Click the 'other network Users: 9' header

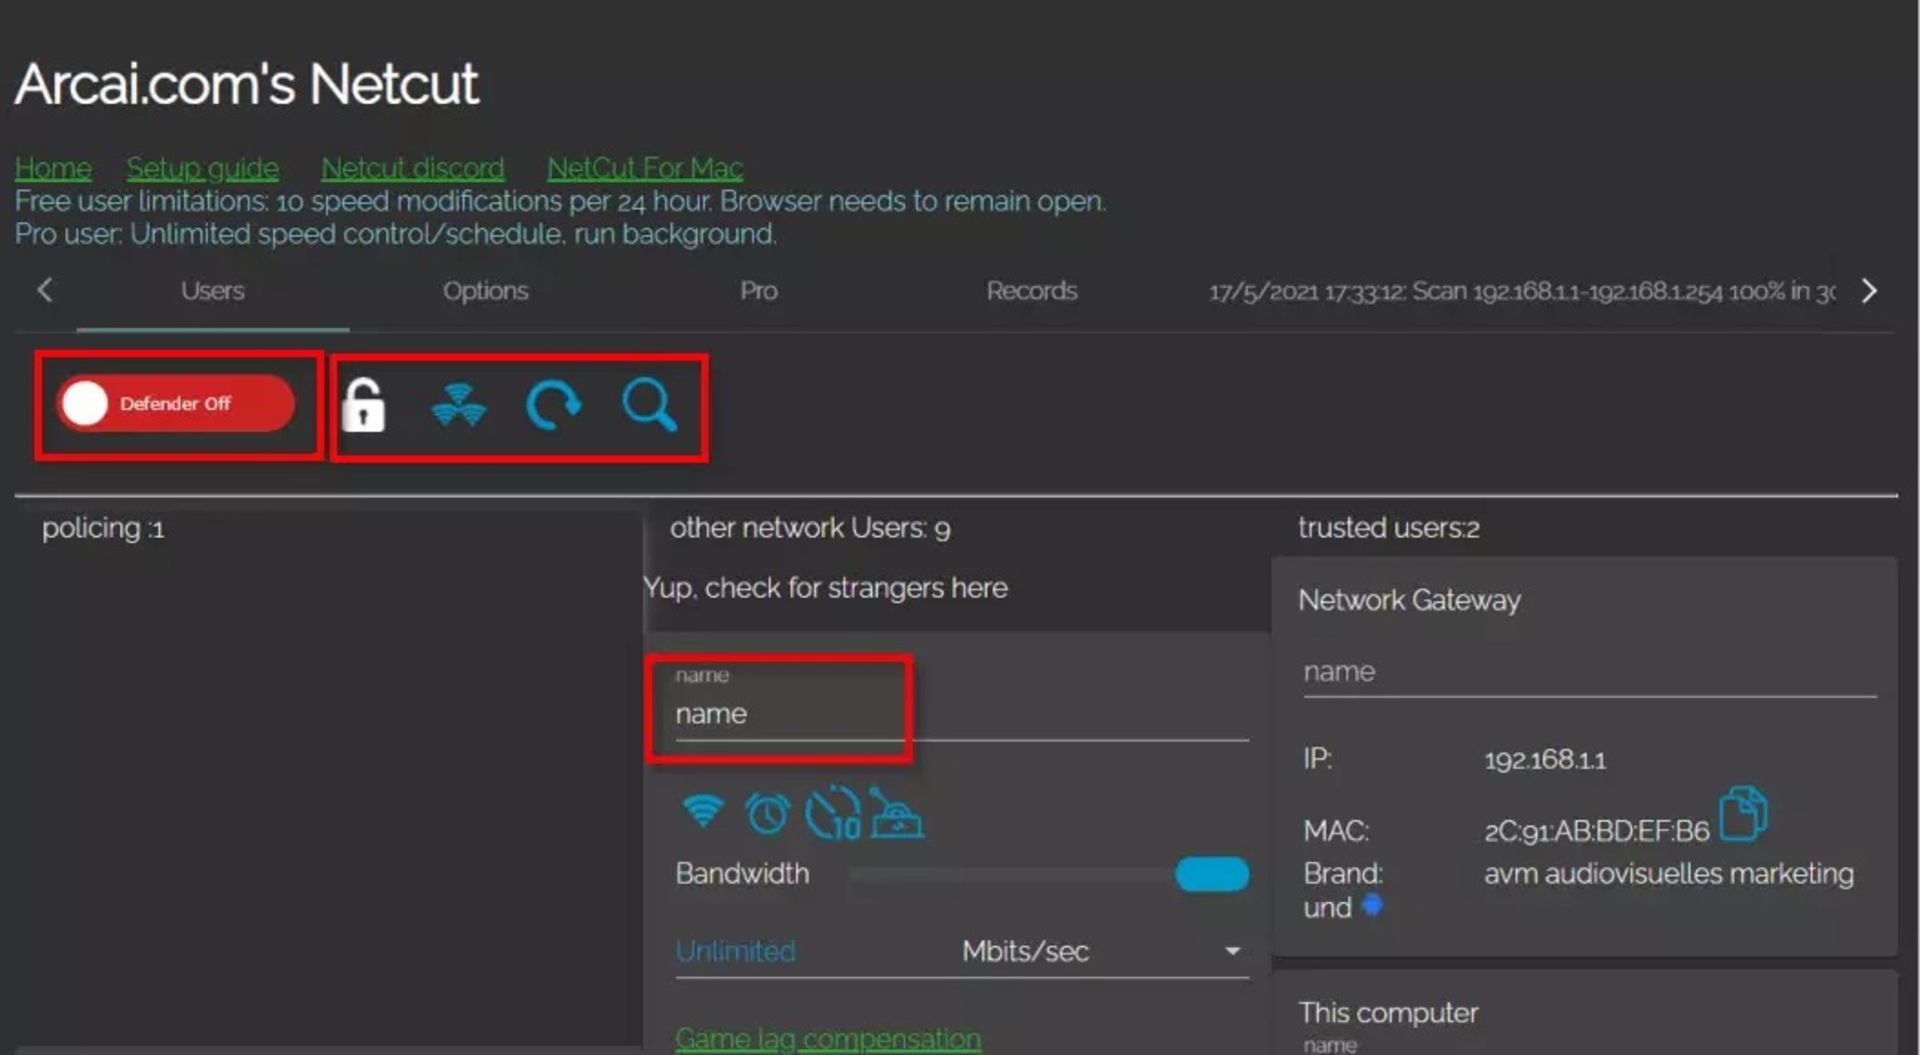pos(810,528)
